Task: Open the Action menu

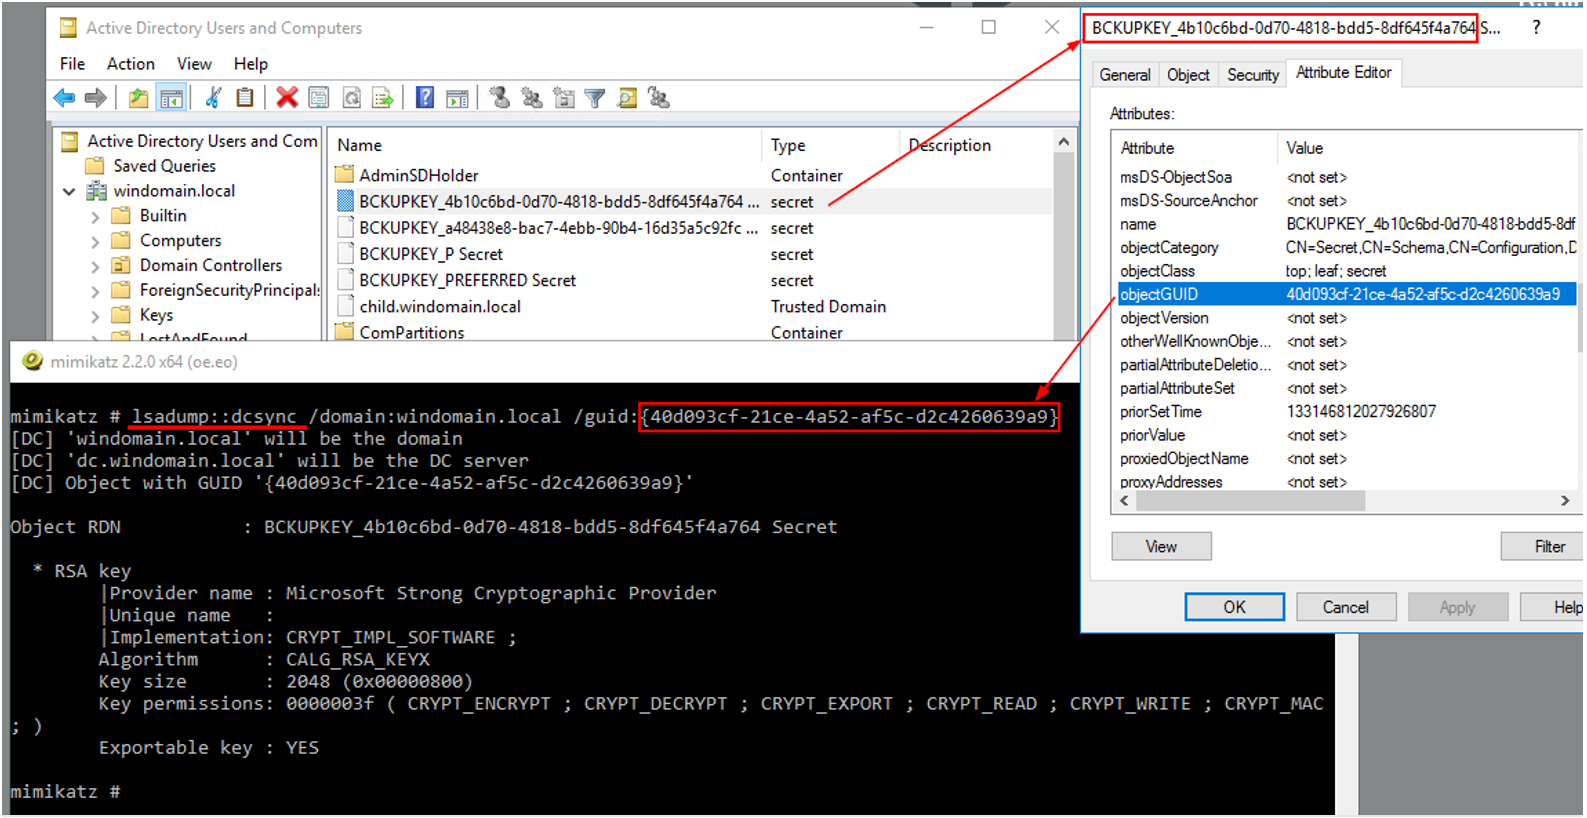Action: 131,64
